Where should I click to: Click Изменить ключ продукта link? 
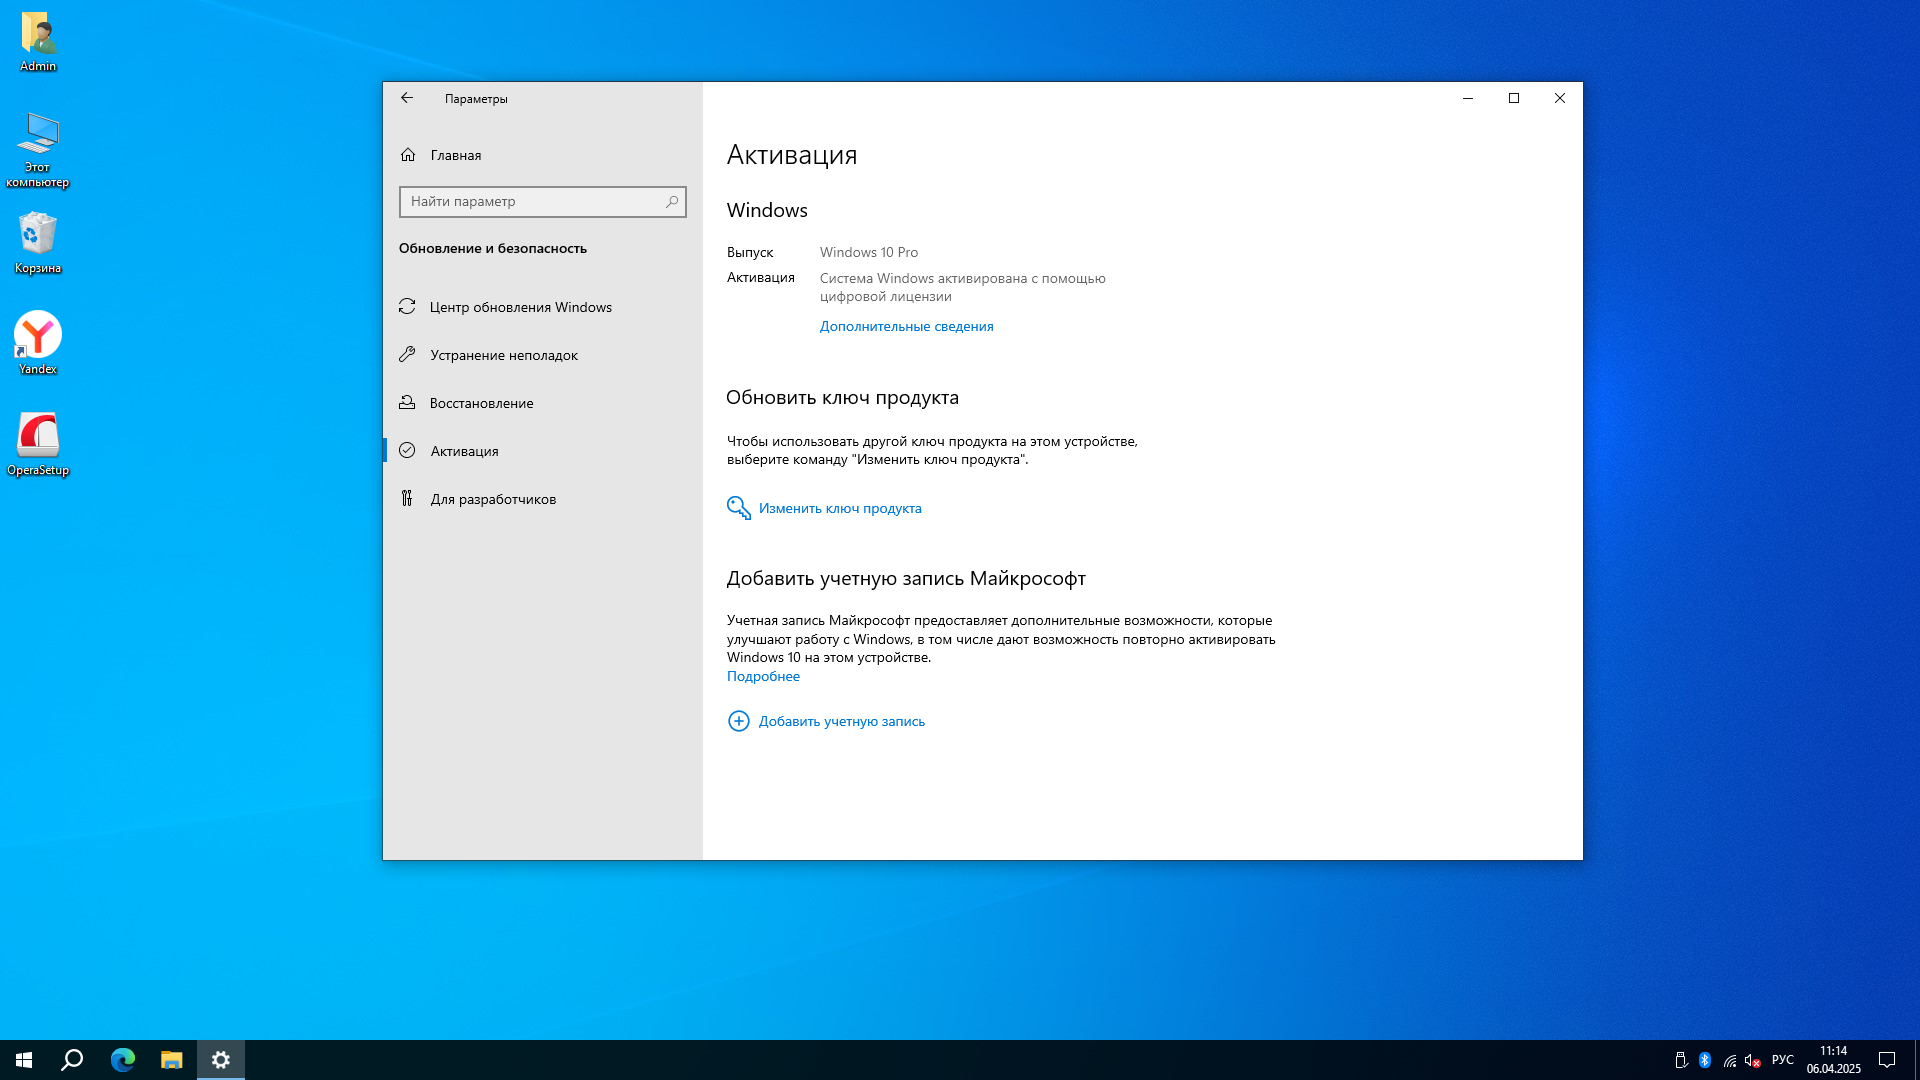[839, 508]
